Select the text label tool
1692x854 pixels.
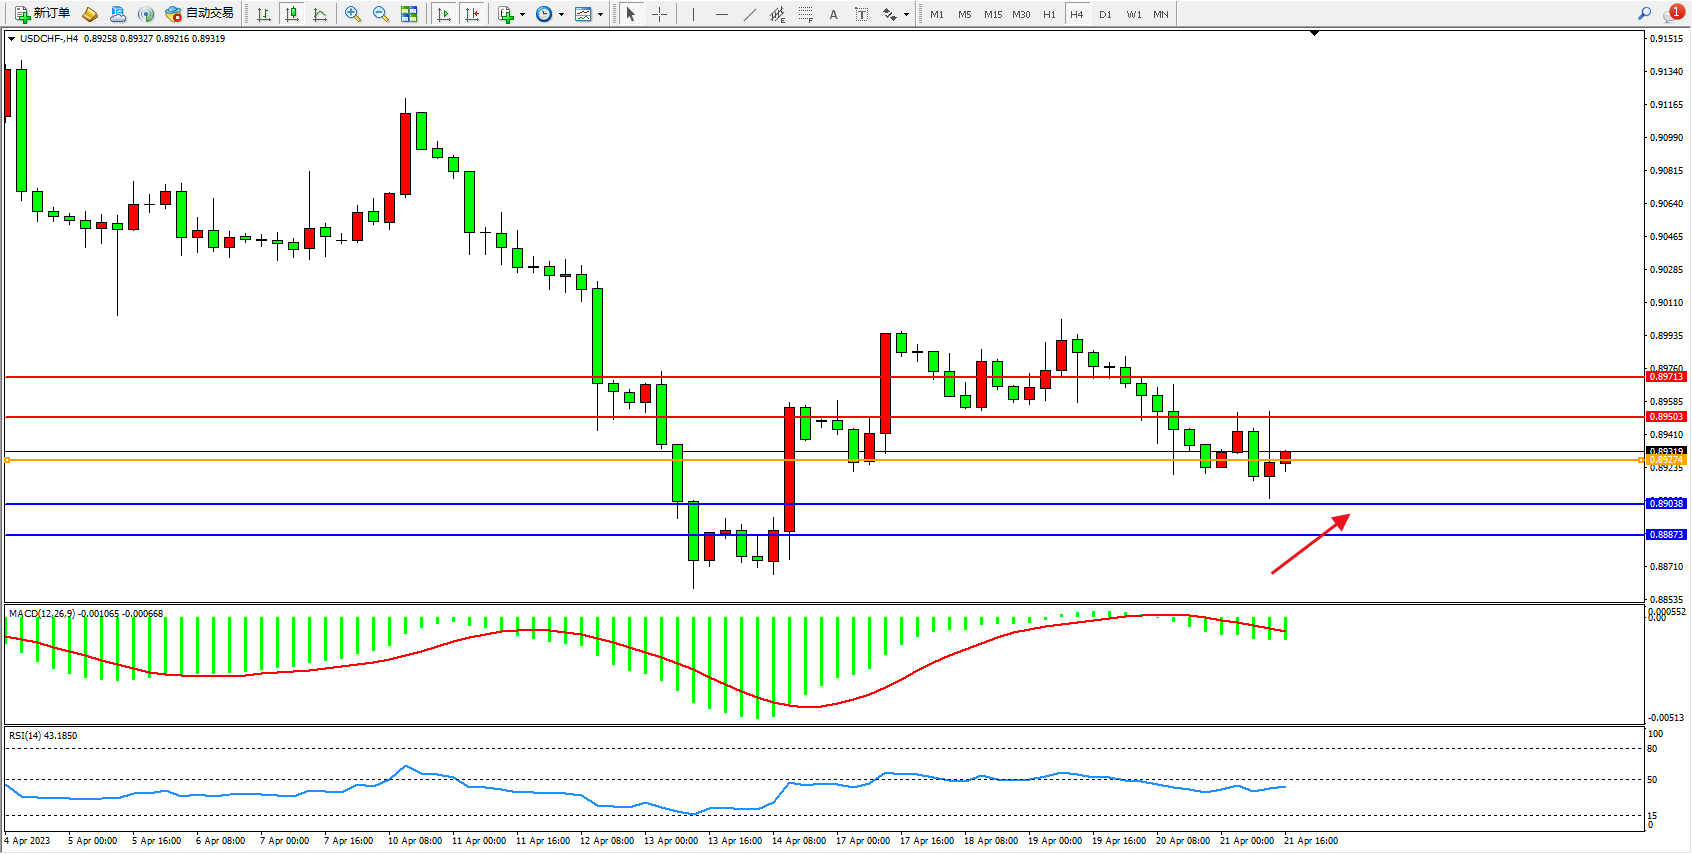pyautogui.click(x=834, y=14)
